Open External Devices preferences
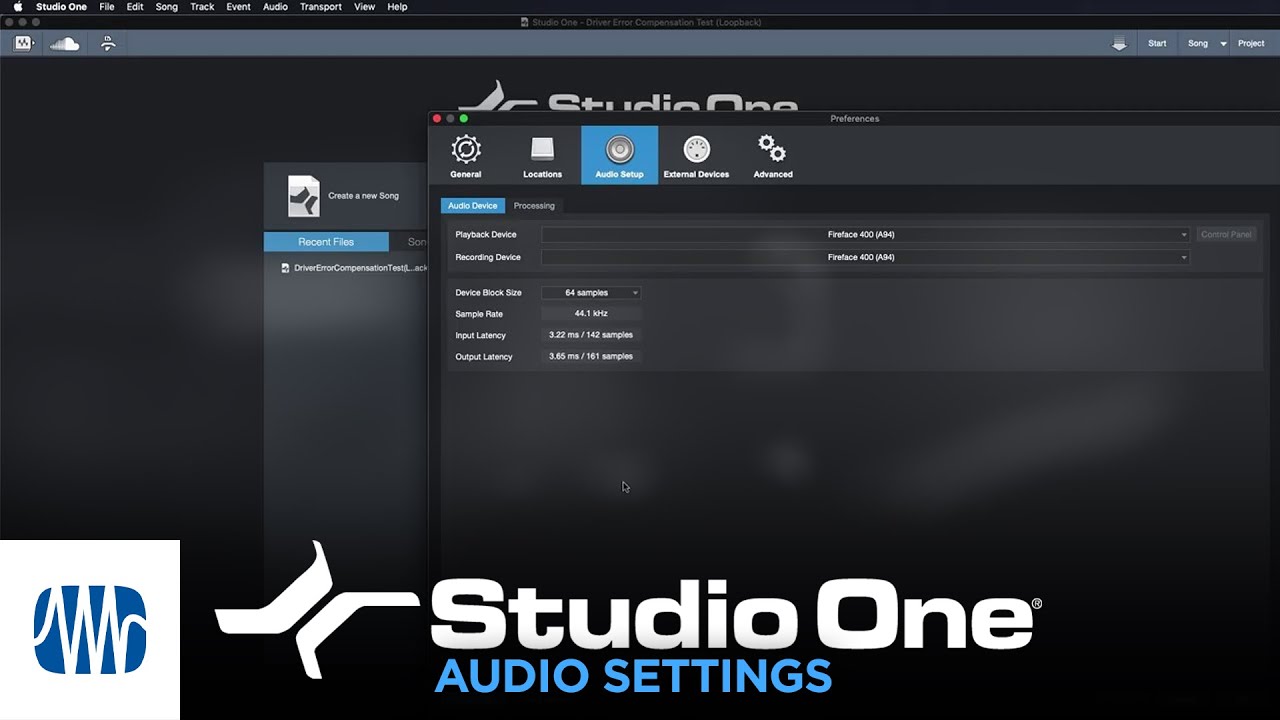Image resolution: width=1280 pixels, height=720 pixels. pos(696,156)
